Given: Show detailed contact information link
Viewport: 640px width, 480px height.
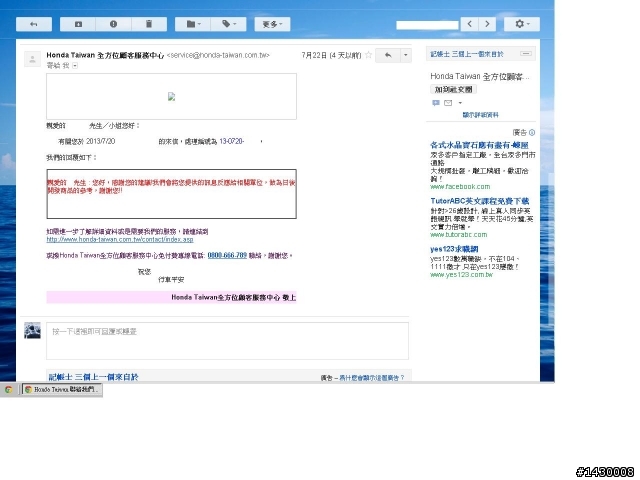Looking at the screenshot, I should 480,115.
